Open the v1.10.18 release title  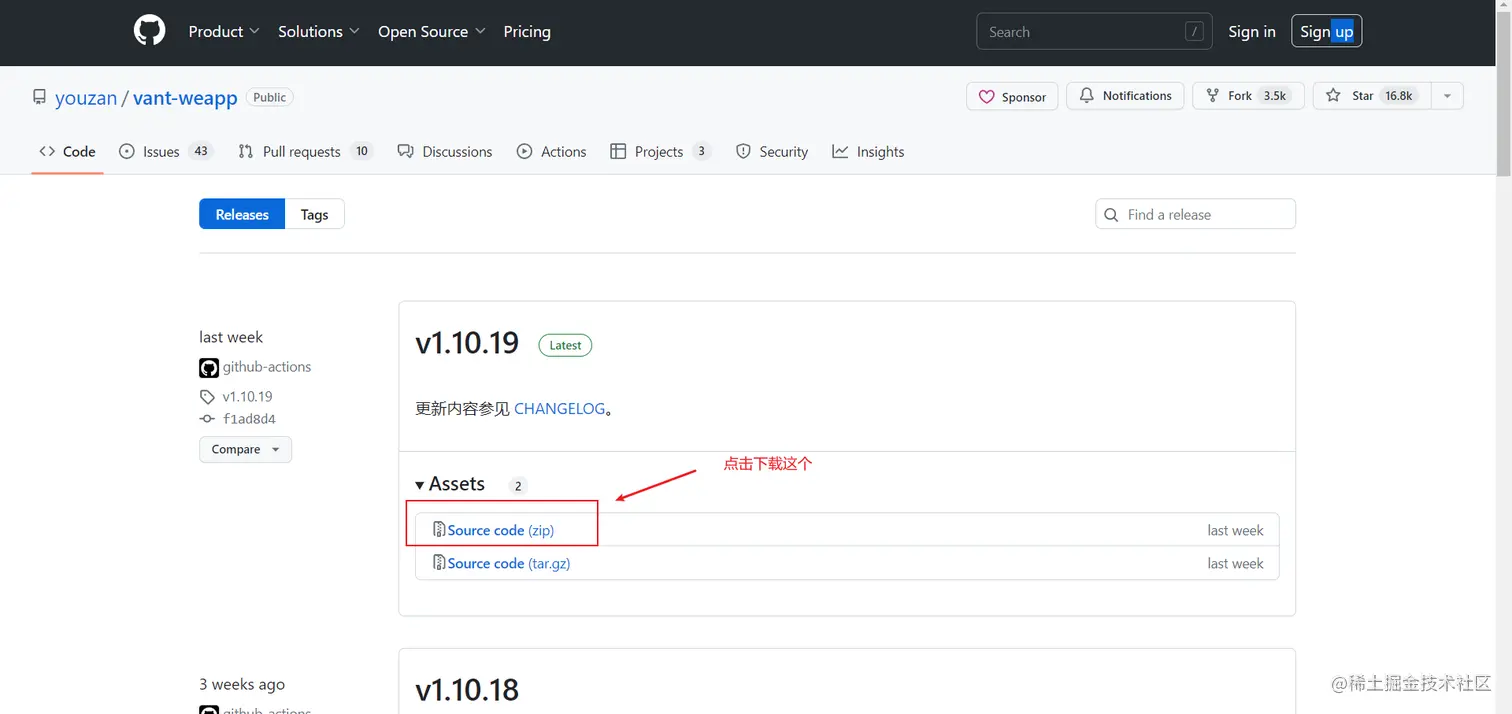[x=467, y=690]
